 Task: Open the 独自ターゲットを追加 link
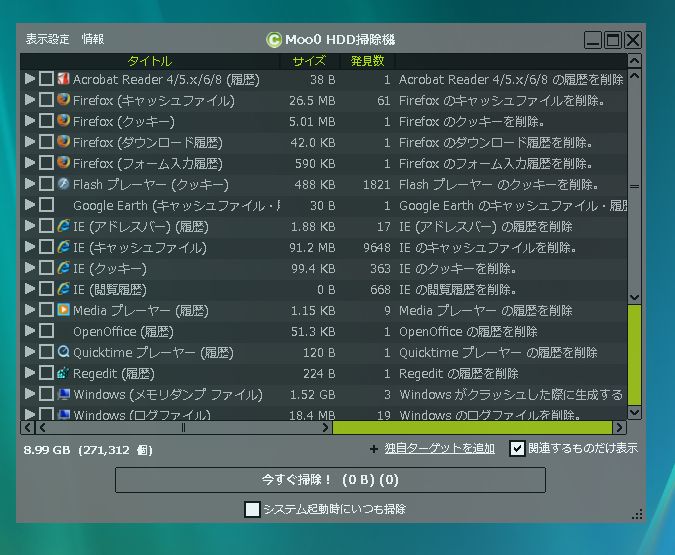click(440, 449)
